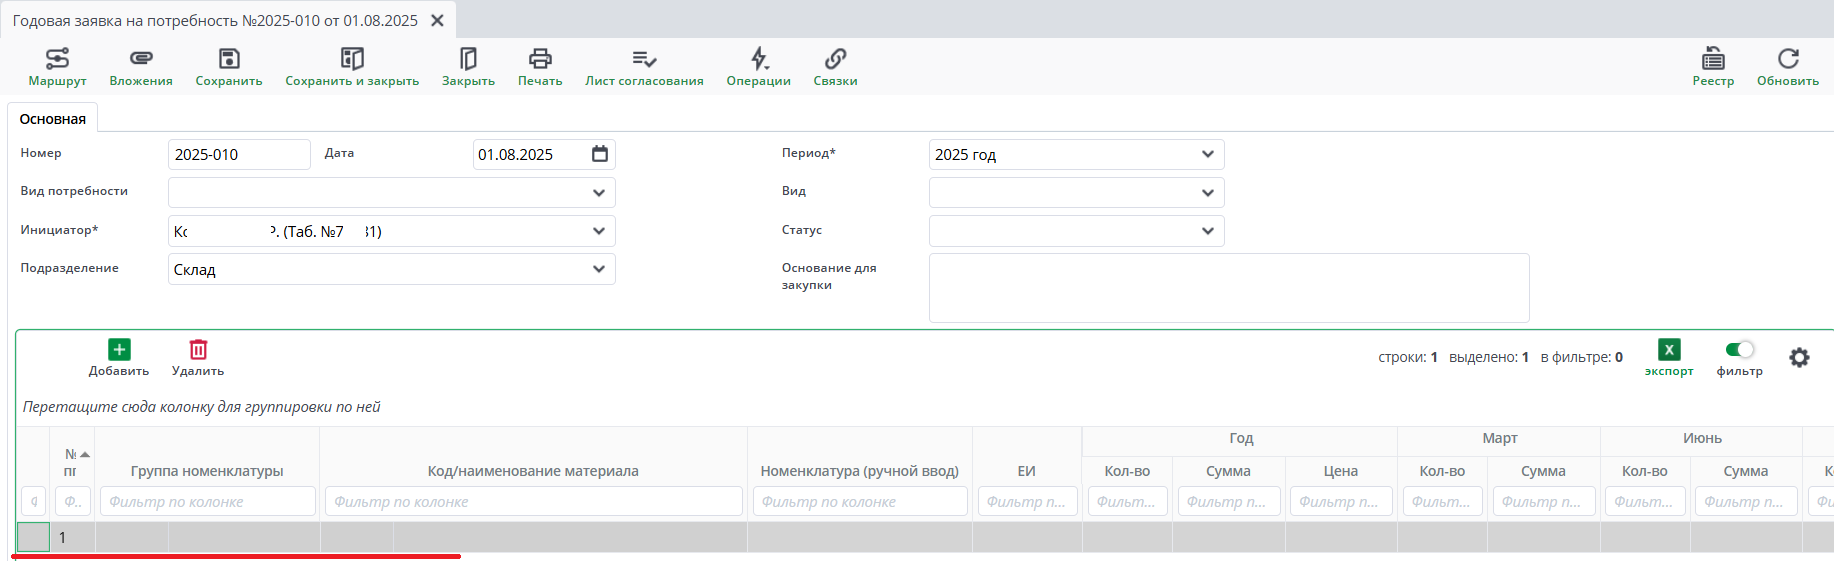Click Обновить refresh icon

click(1788, 59)
